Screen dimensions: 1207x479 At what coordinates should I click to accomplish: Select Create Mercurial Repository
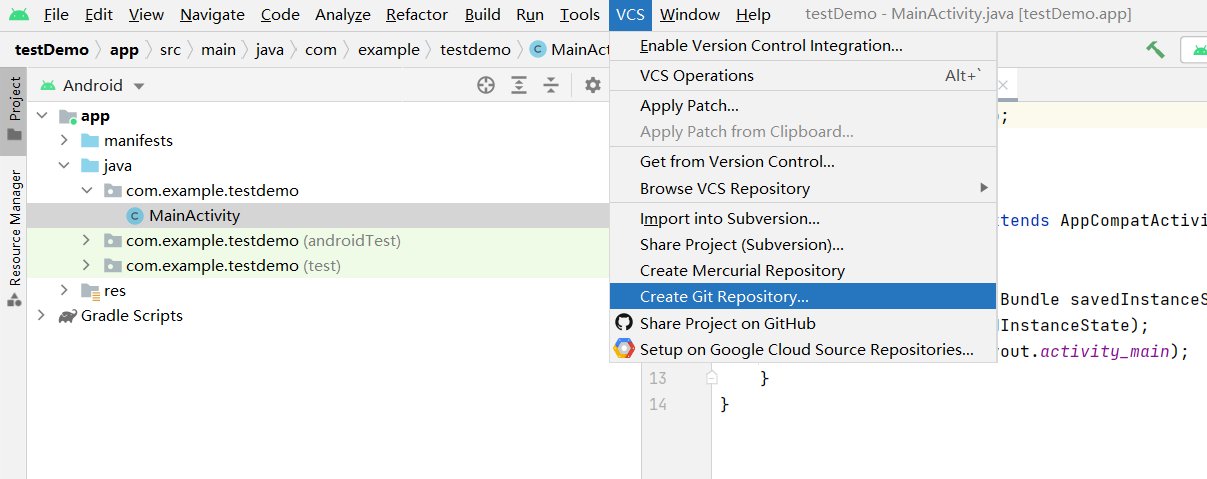tap(803, 271)
